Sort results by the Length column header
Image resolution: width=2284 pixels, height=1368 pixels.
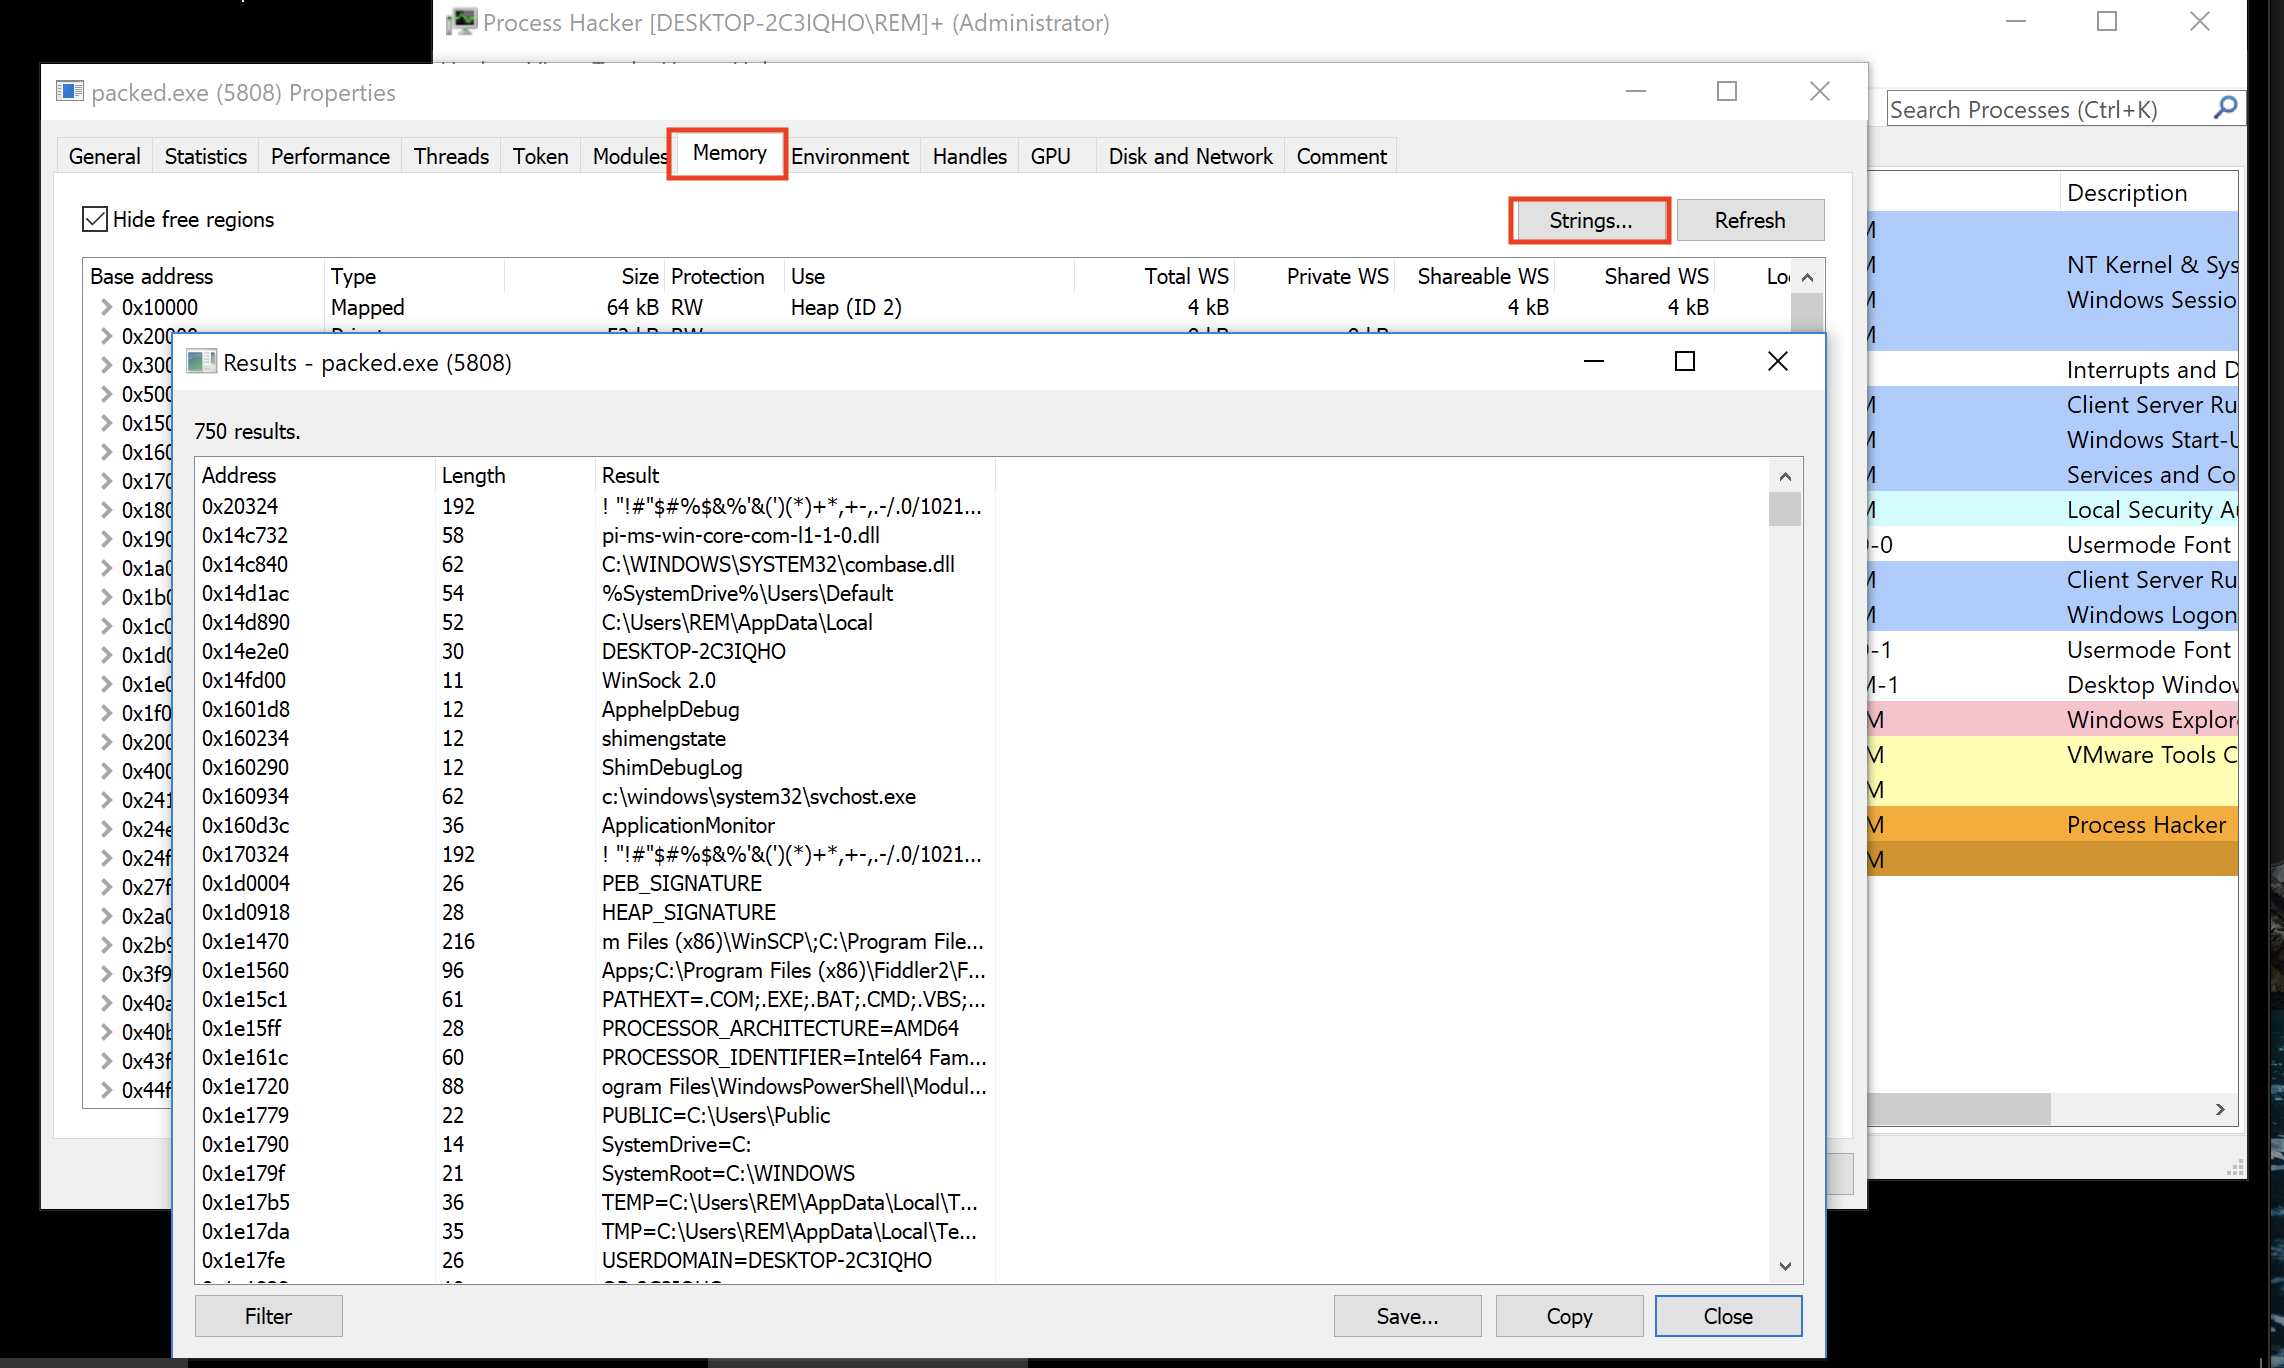515,475
